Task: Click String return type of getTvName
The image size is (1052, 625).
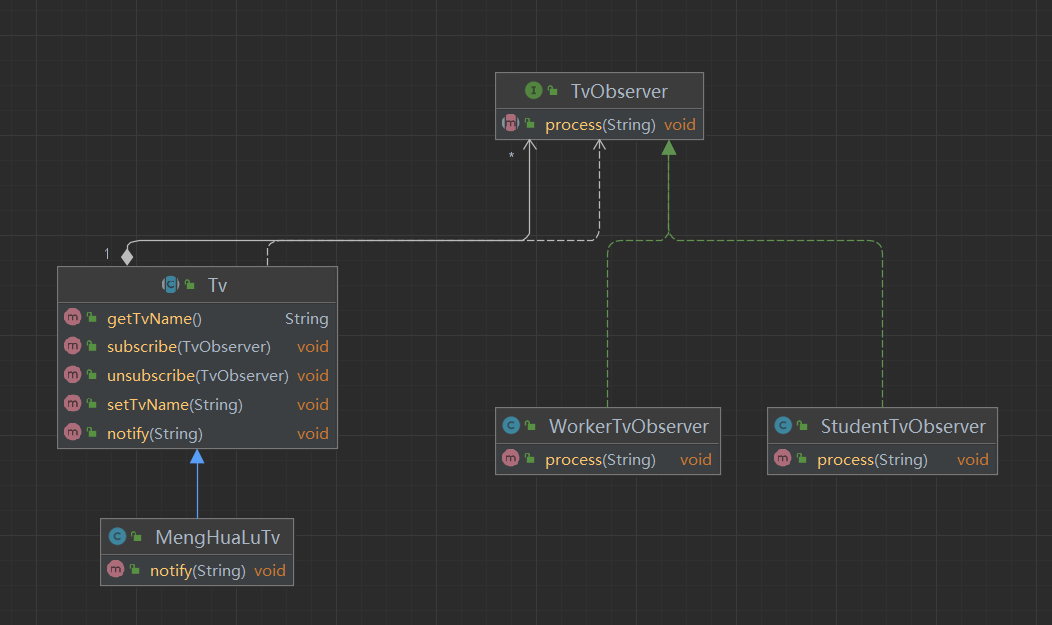Action: coord(307,319)
